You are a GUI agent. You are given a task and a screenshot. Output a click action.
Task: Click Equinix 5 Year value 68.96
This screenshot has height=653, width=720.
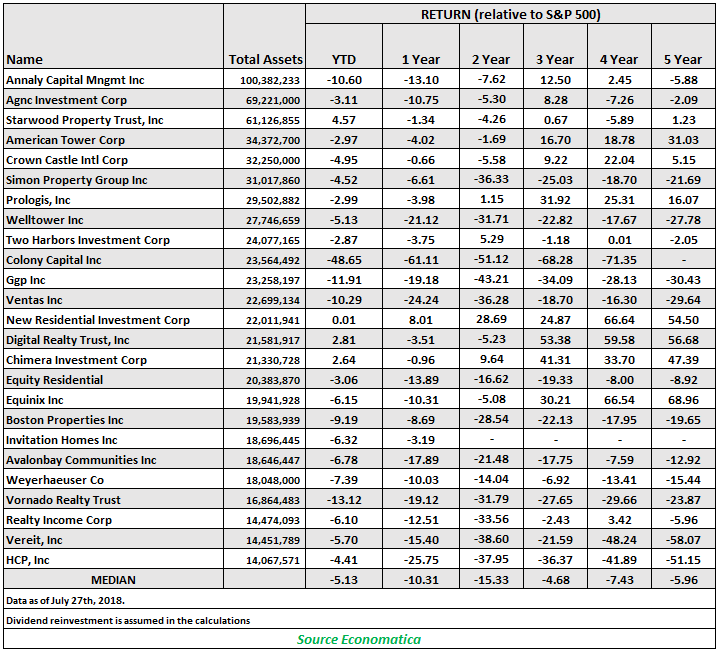coord(683,400)
